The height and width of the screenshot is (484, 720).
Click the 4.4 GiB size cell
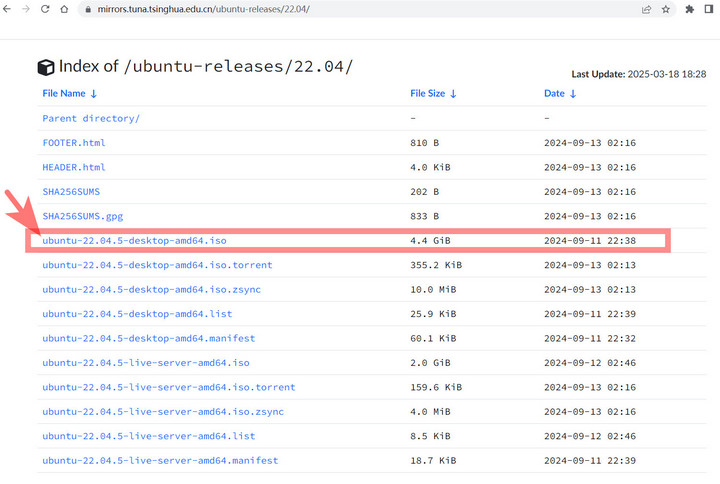tap(430, 241)
